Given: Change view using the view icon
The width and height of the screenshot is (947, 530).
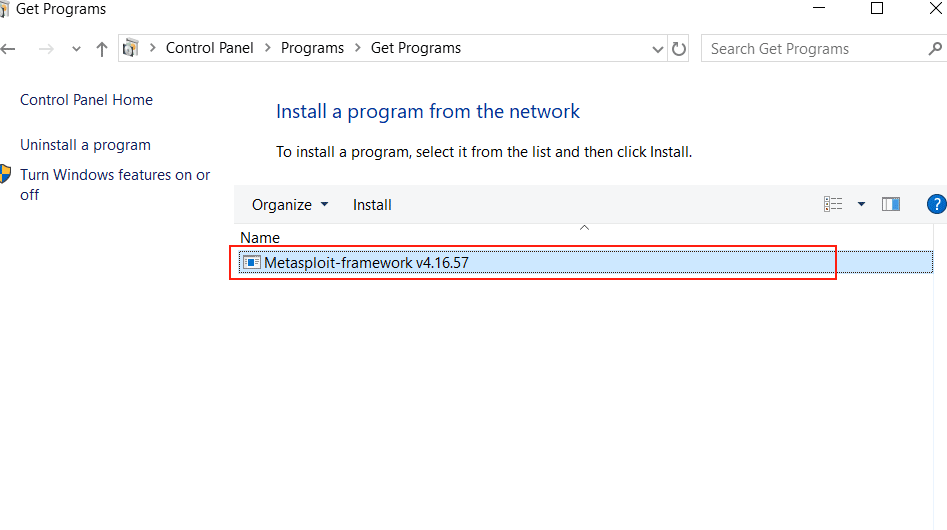Looking at the screenshot, I should point(833,204).
